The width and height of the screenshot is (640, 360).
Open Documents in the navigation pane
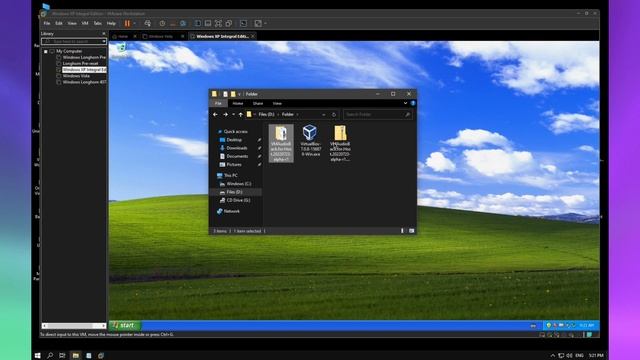(x=237, y=156)
